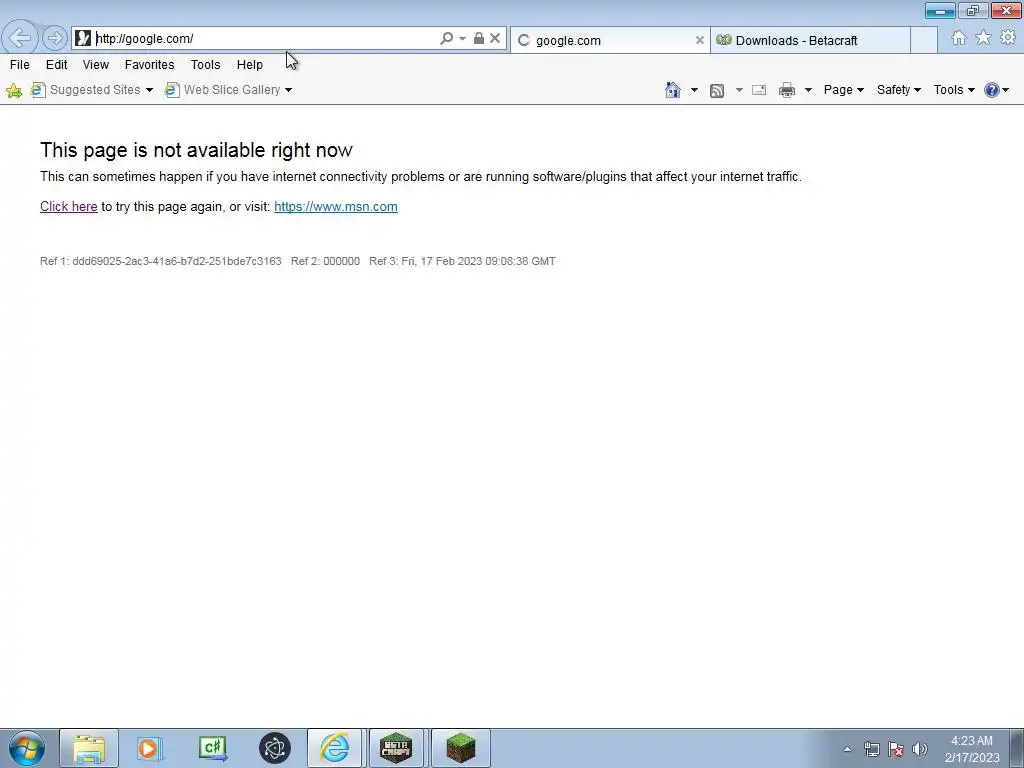Open the Edit menu
The height and width of the screenshot is (768, 1024).
[56, 65]
